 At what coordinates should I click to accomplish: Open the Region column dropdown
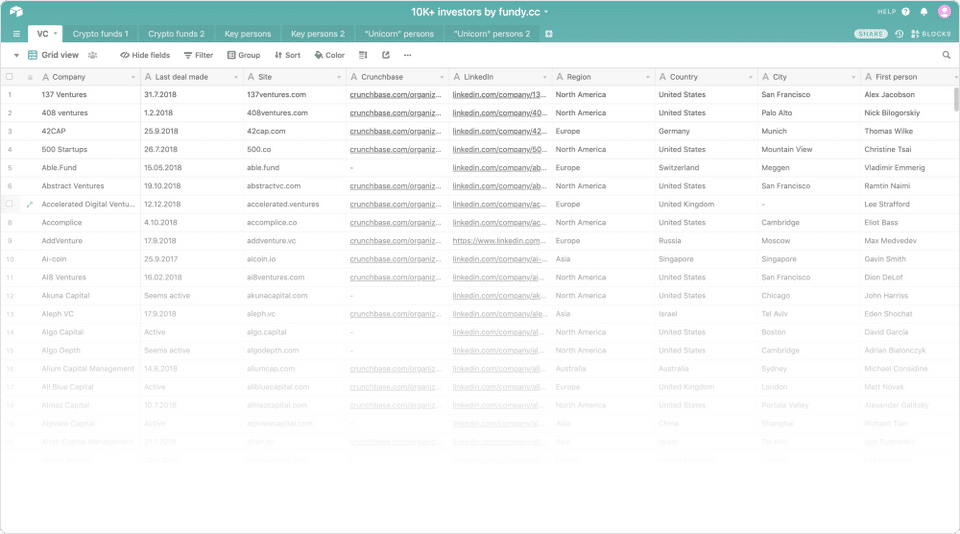tap(647, 77)
